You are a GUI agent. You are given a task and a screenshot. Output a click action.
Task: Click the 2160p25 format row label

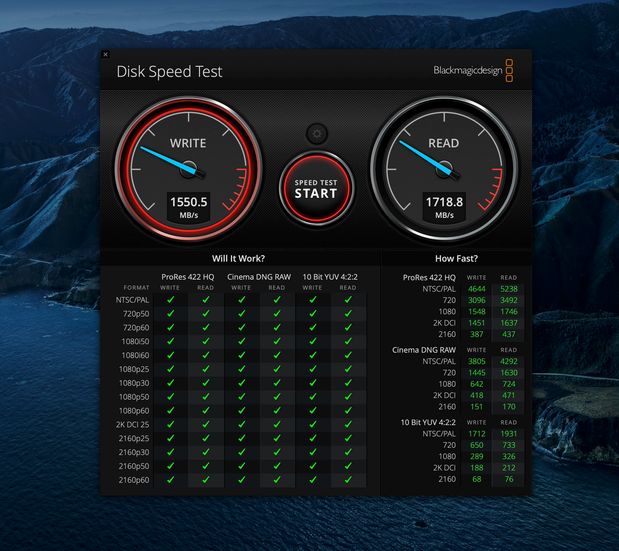pos(134,439)
